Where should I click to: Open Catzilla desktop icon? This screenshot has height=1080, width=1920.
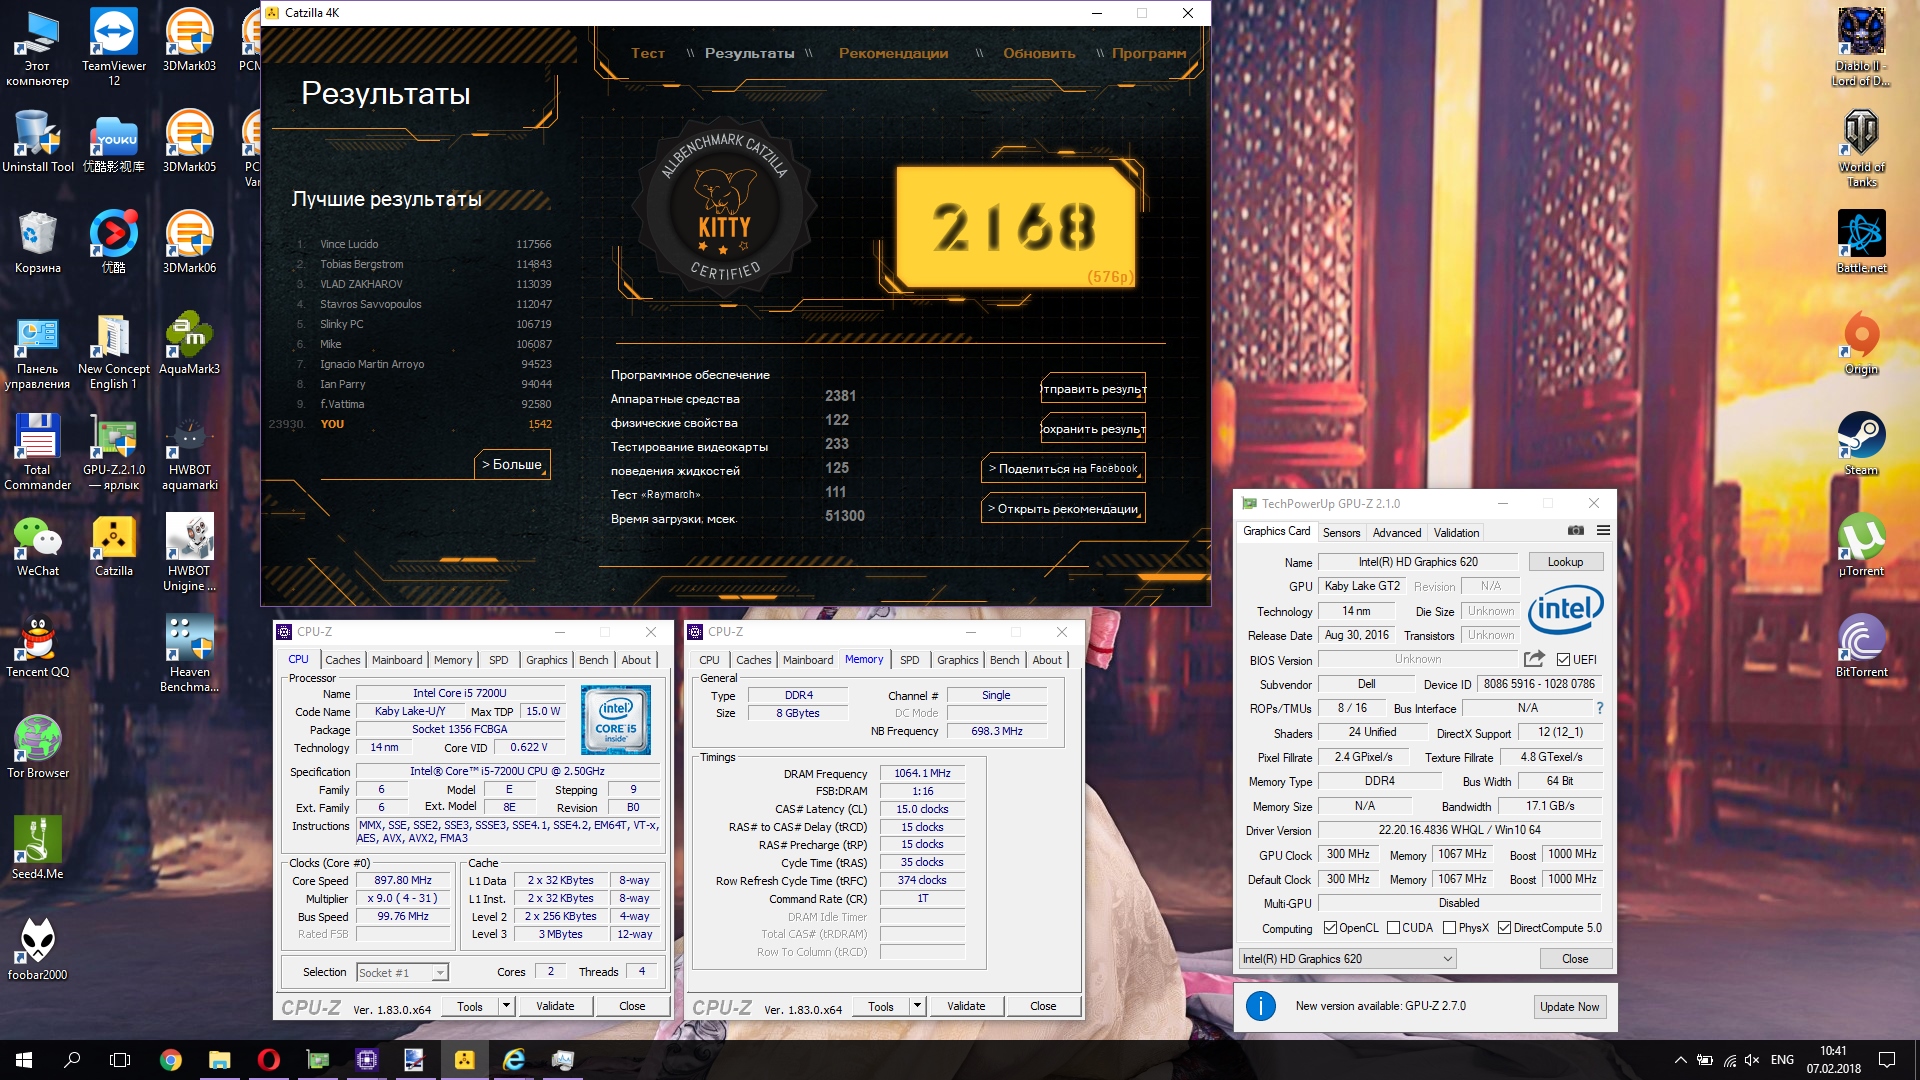click(113, 545)
